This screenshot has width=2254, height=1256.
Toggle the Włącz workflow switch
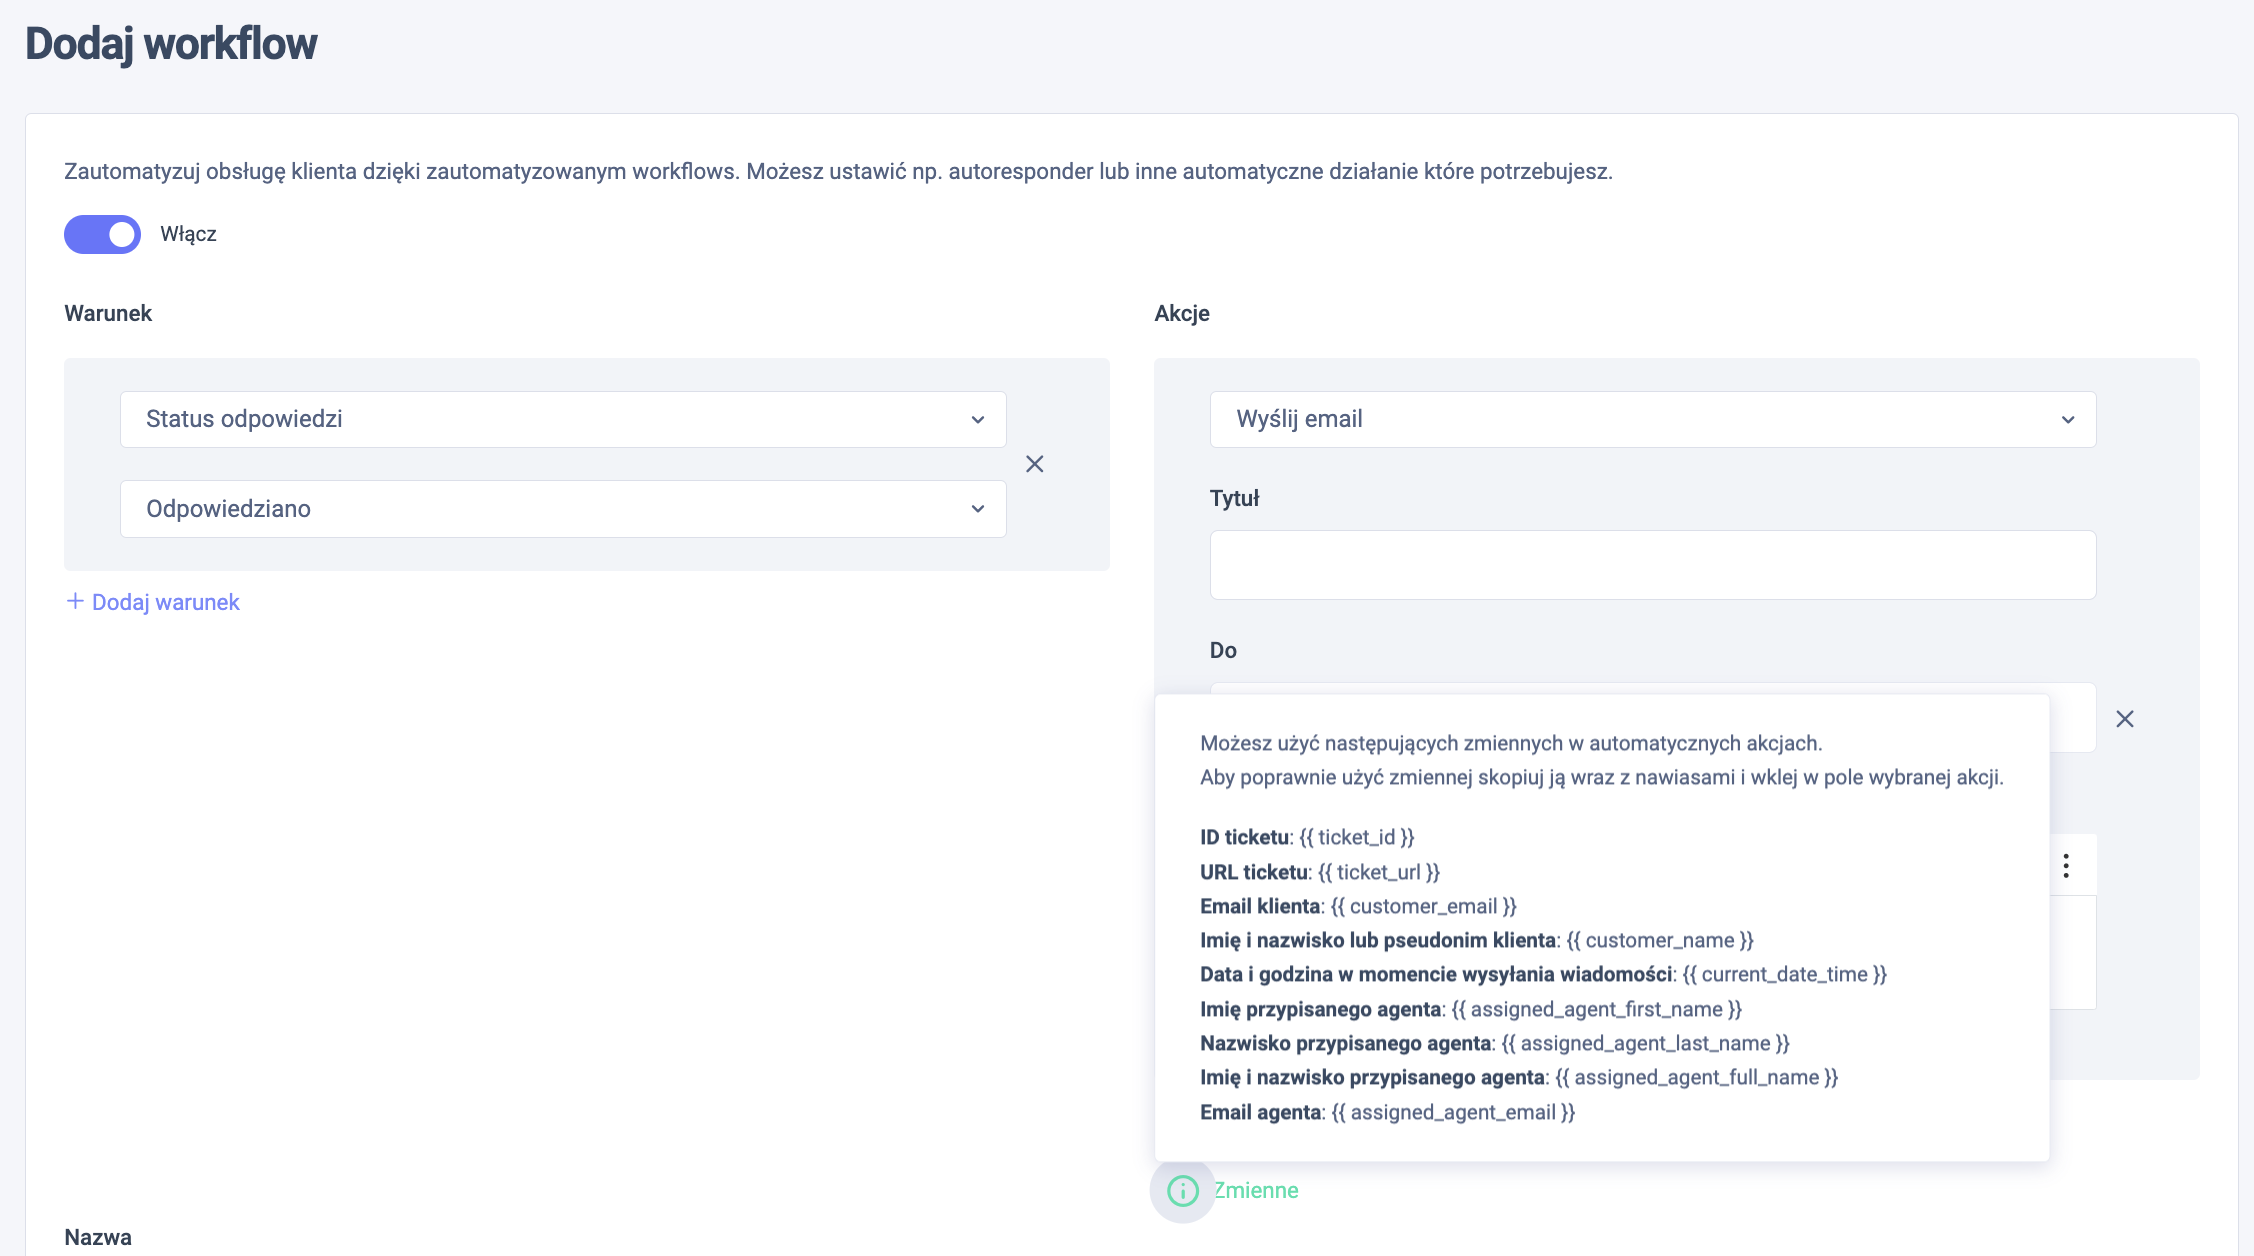tap(103, 235)
